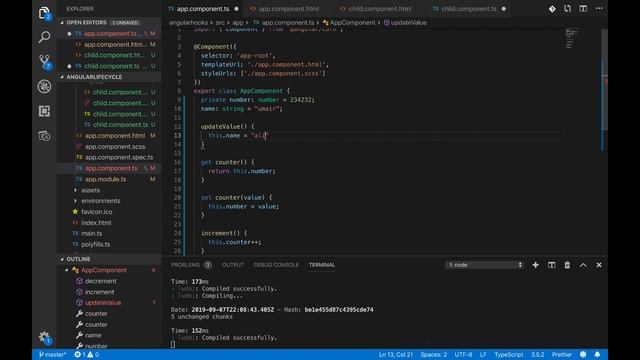Switch to child.component.html editor tab
The height and width of the screenshot is (360, 640).
coord(380,9)
